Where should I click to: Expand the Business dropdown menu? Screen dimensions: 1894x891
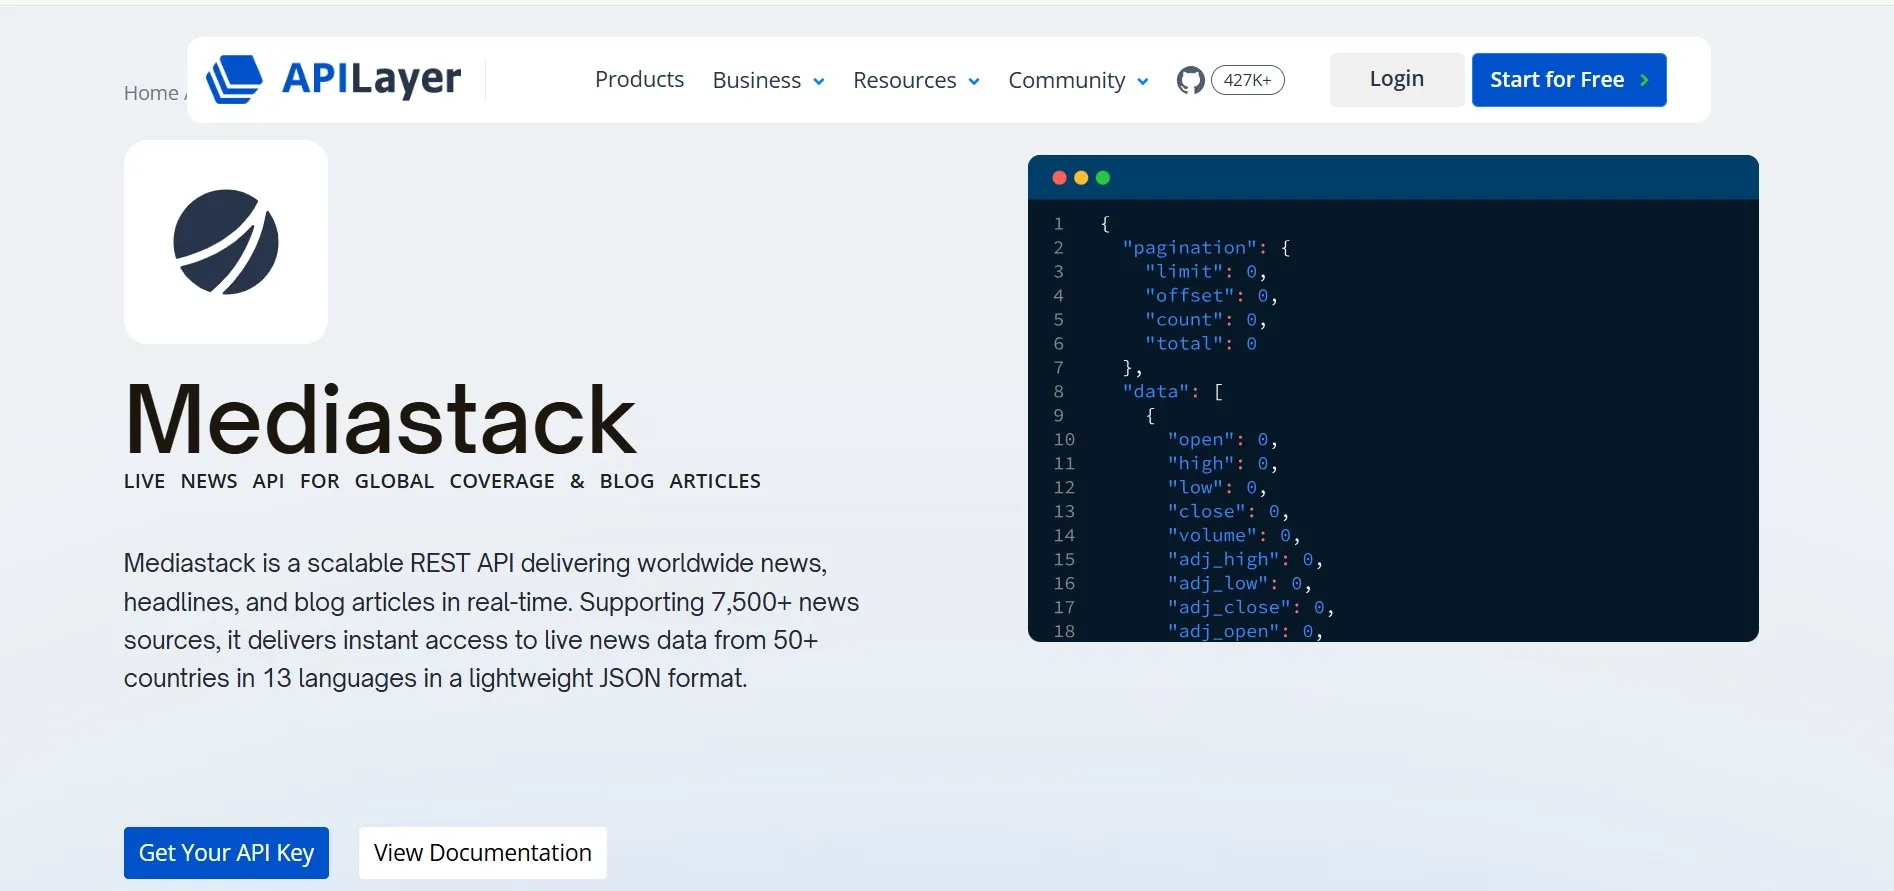coord(768,80)
